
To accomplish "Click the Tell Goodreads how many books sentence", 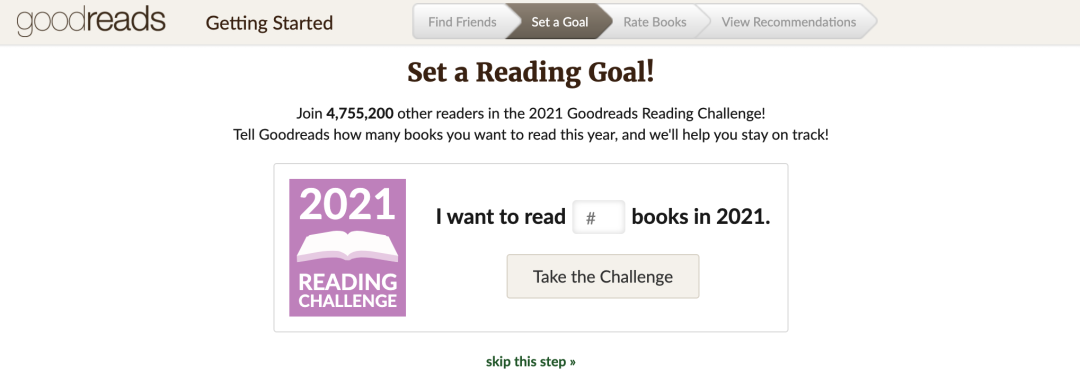I will point(530,134).
